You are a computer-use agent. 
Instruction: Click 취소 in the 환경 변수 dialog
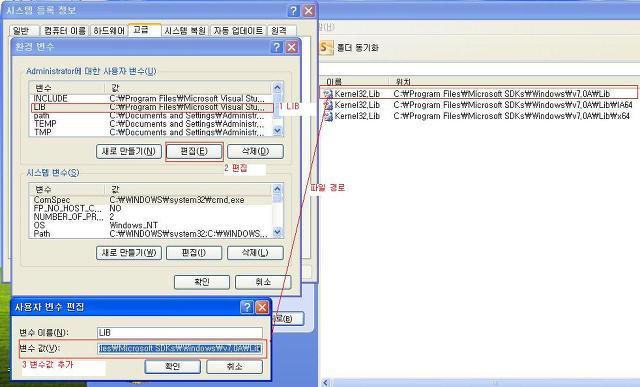[x=263, y=282]
